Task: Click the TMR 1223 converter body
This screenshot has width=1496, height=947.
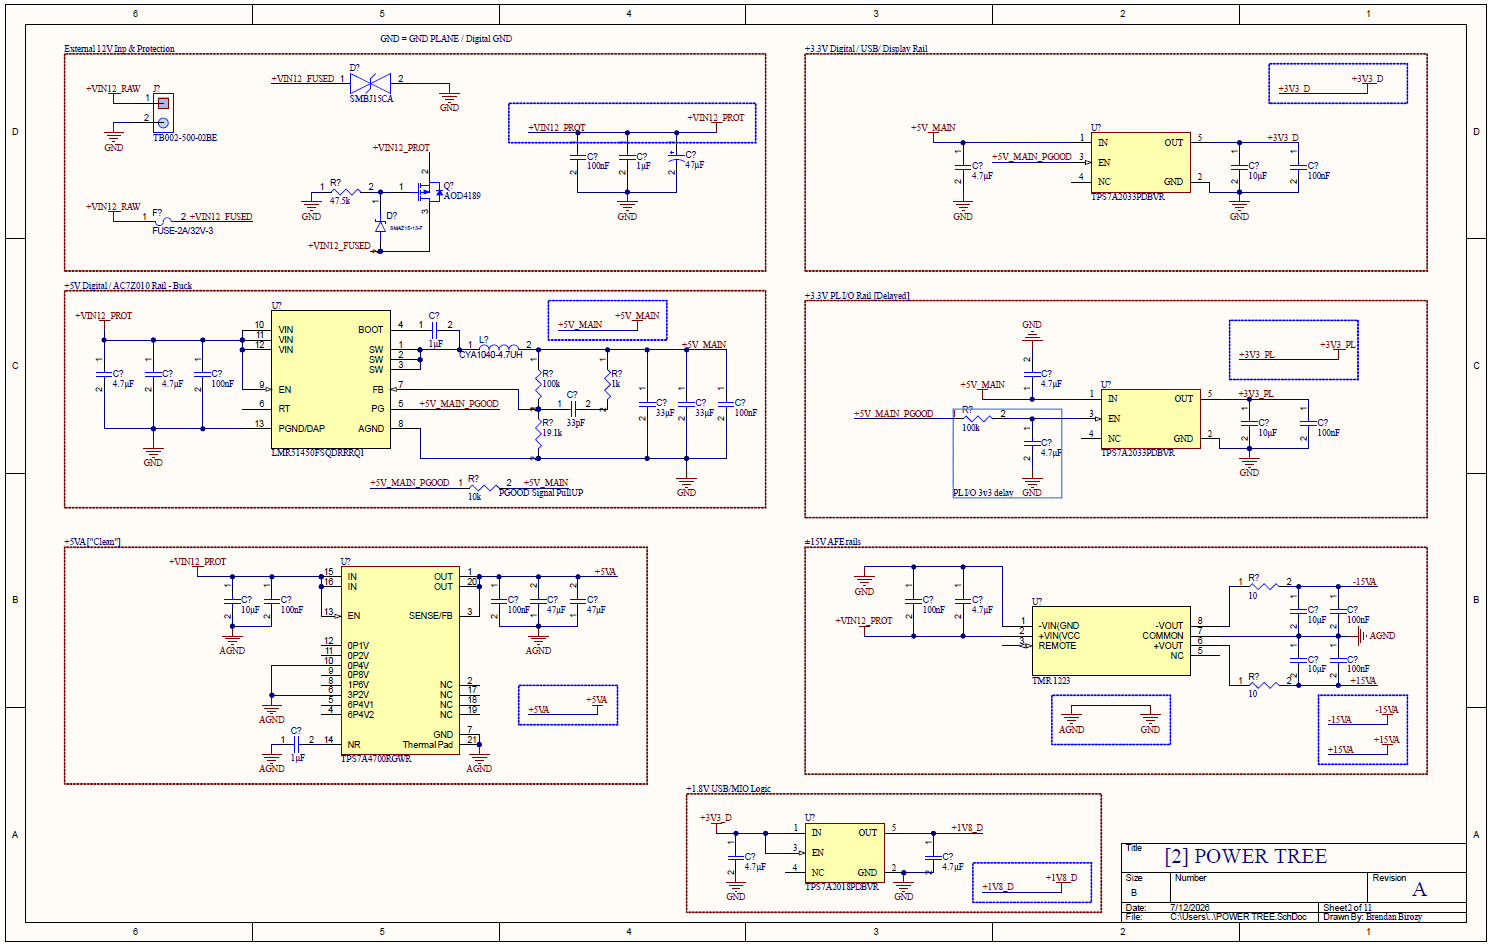Action: 1111,641
